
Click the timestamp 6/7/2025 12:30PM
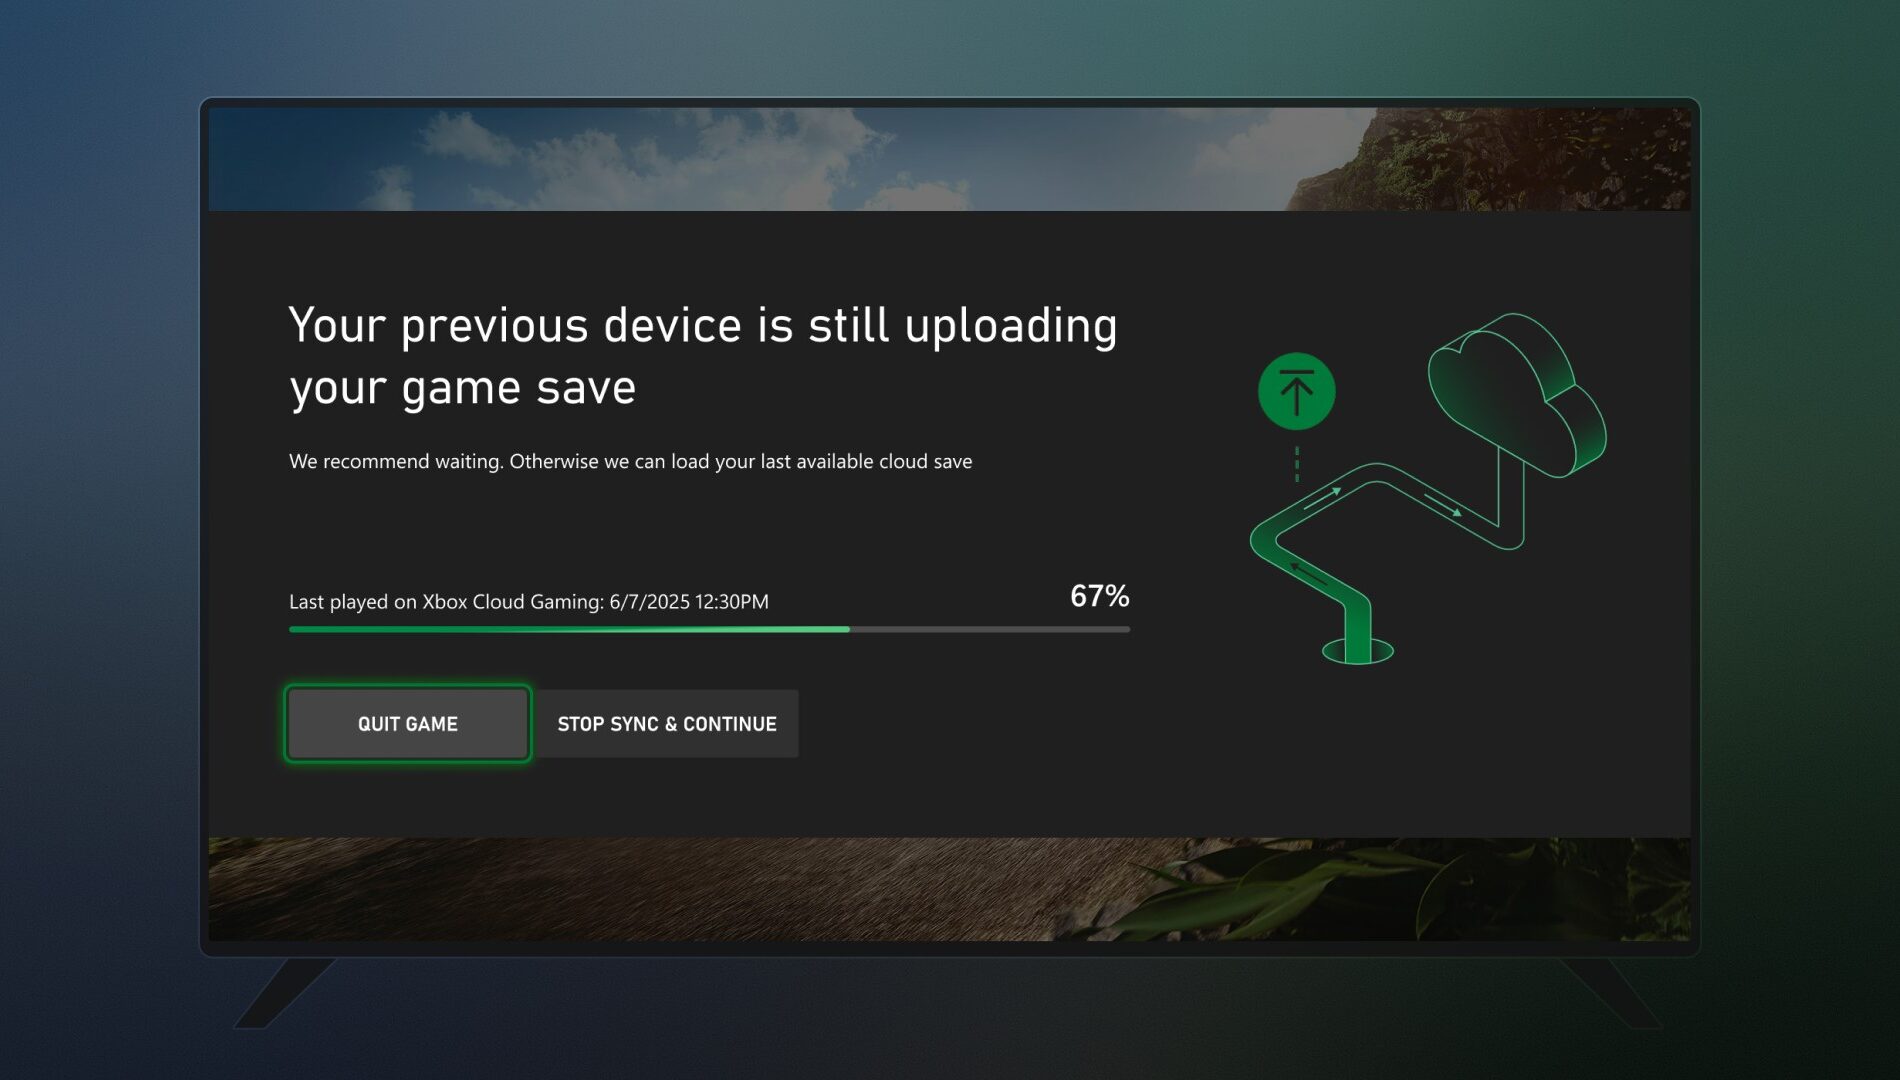point(688,602)
